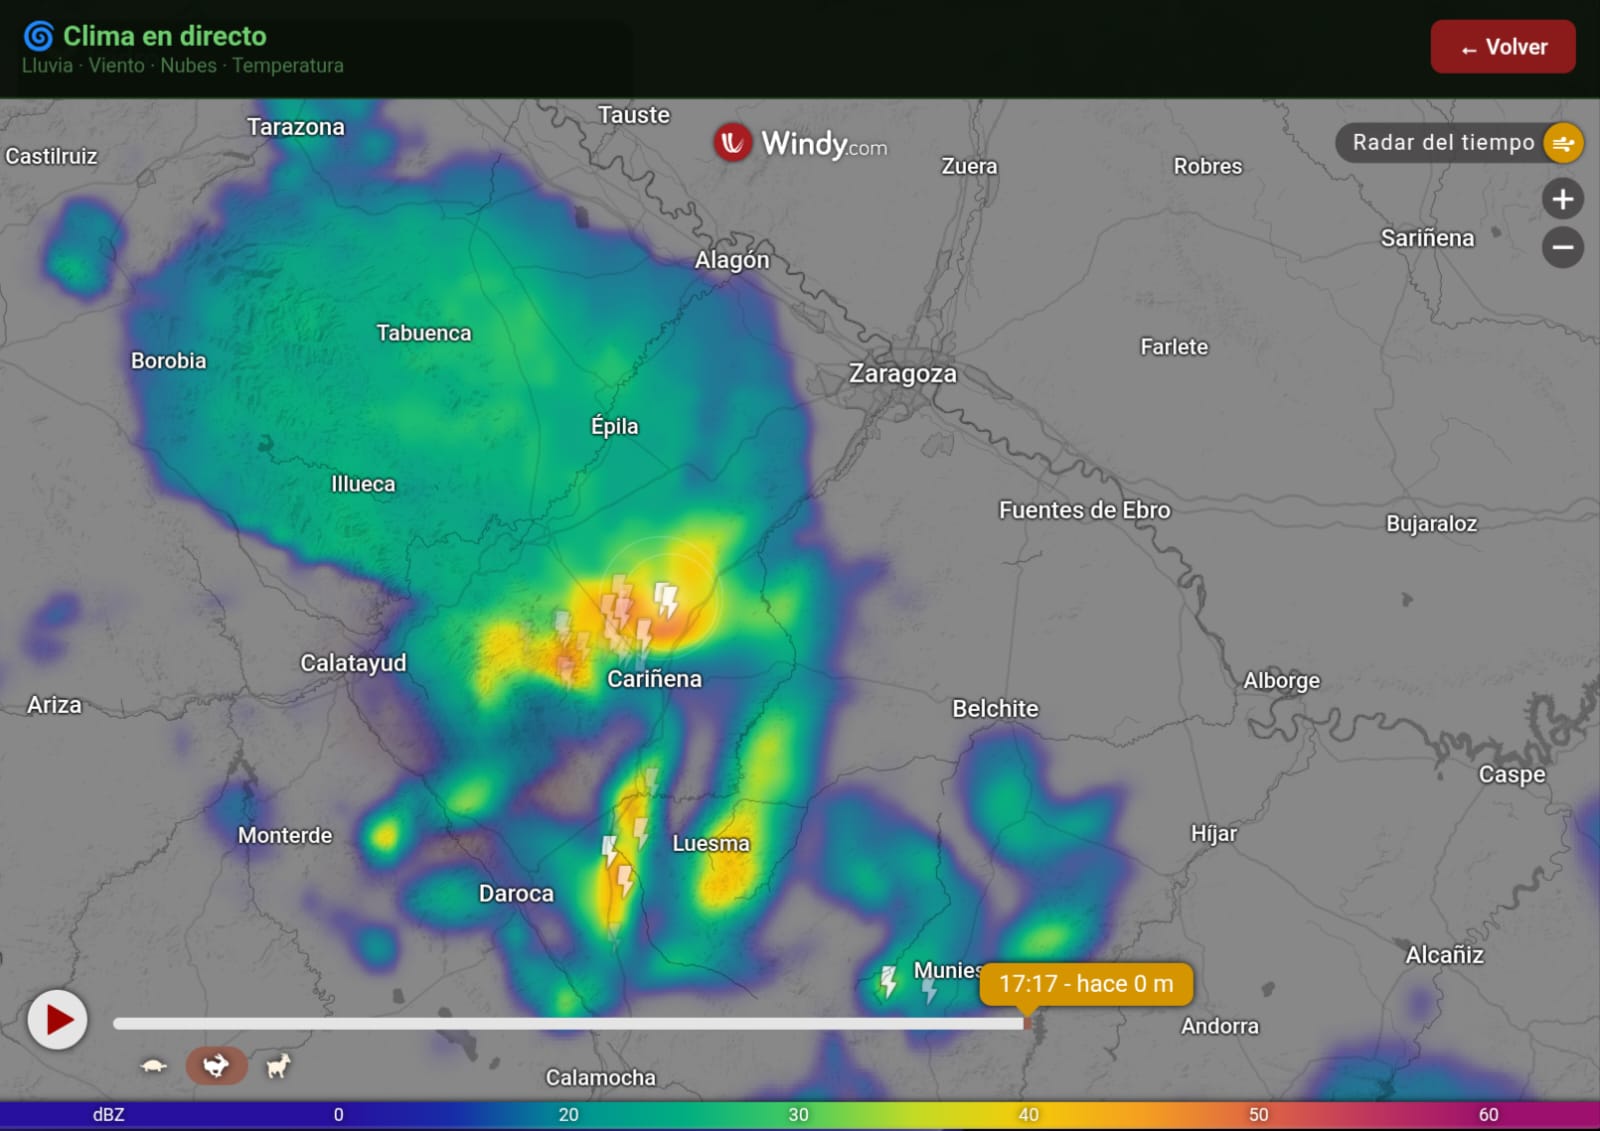The image size is (1600, 1131).
Task: Click the Zuera town label
Action: 969,166
